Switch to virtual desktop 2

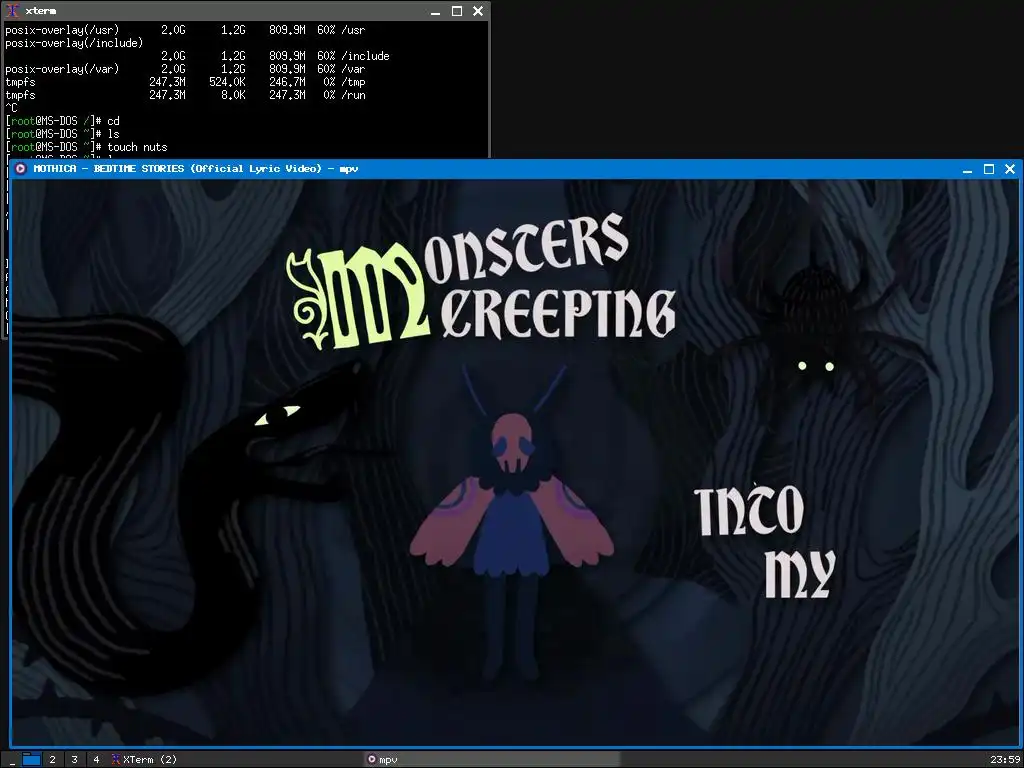52,760
